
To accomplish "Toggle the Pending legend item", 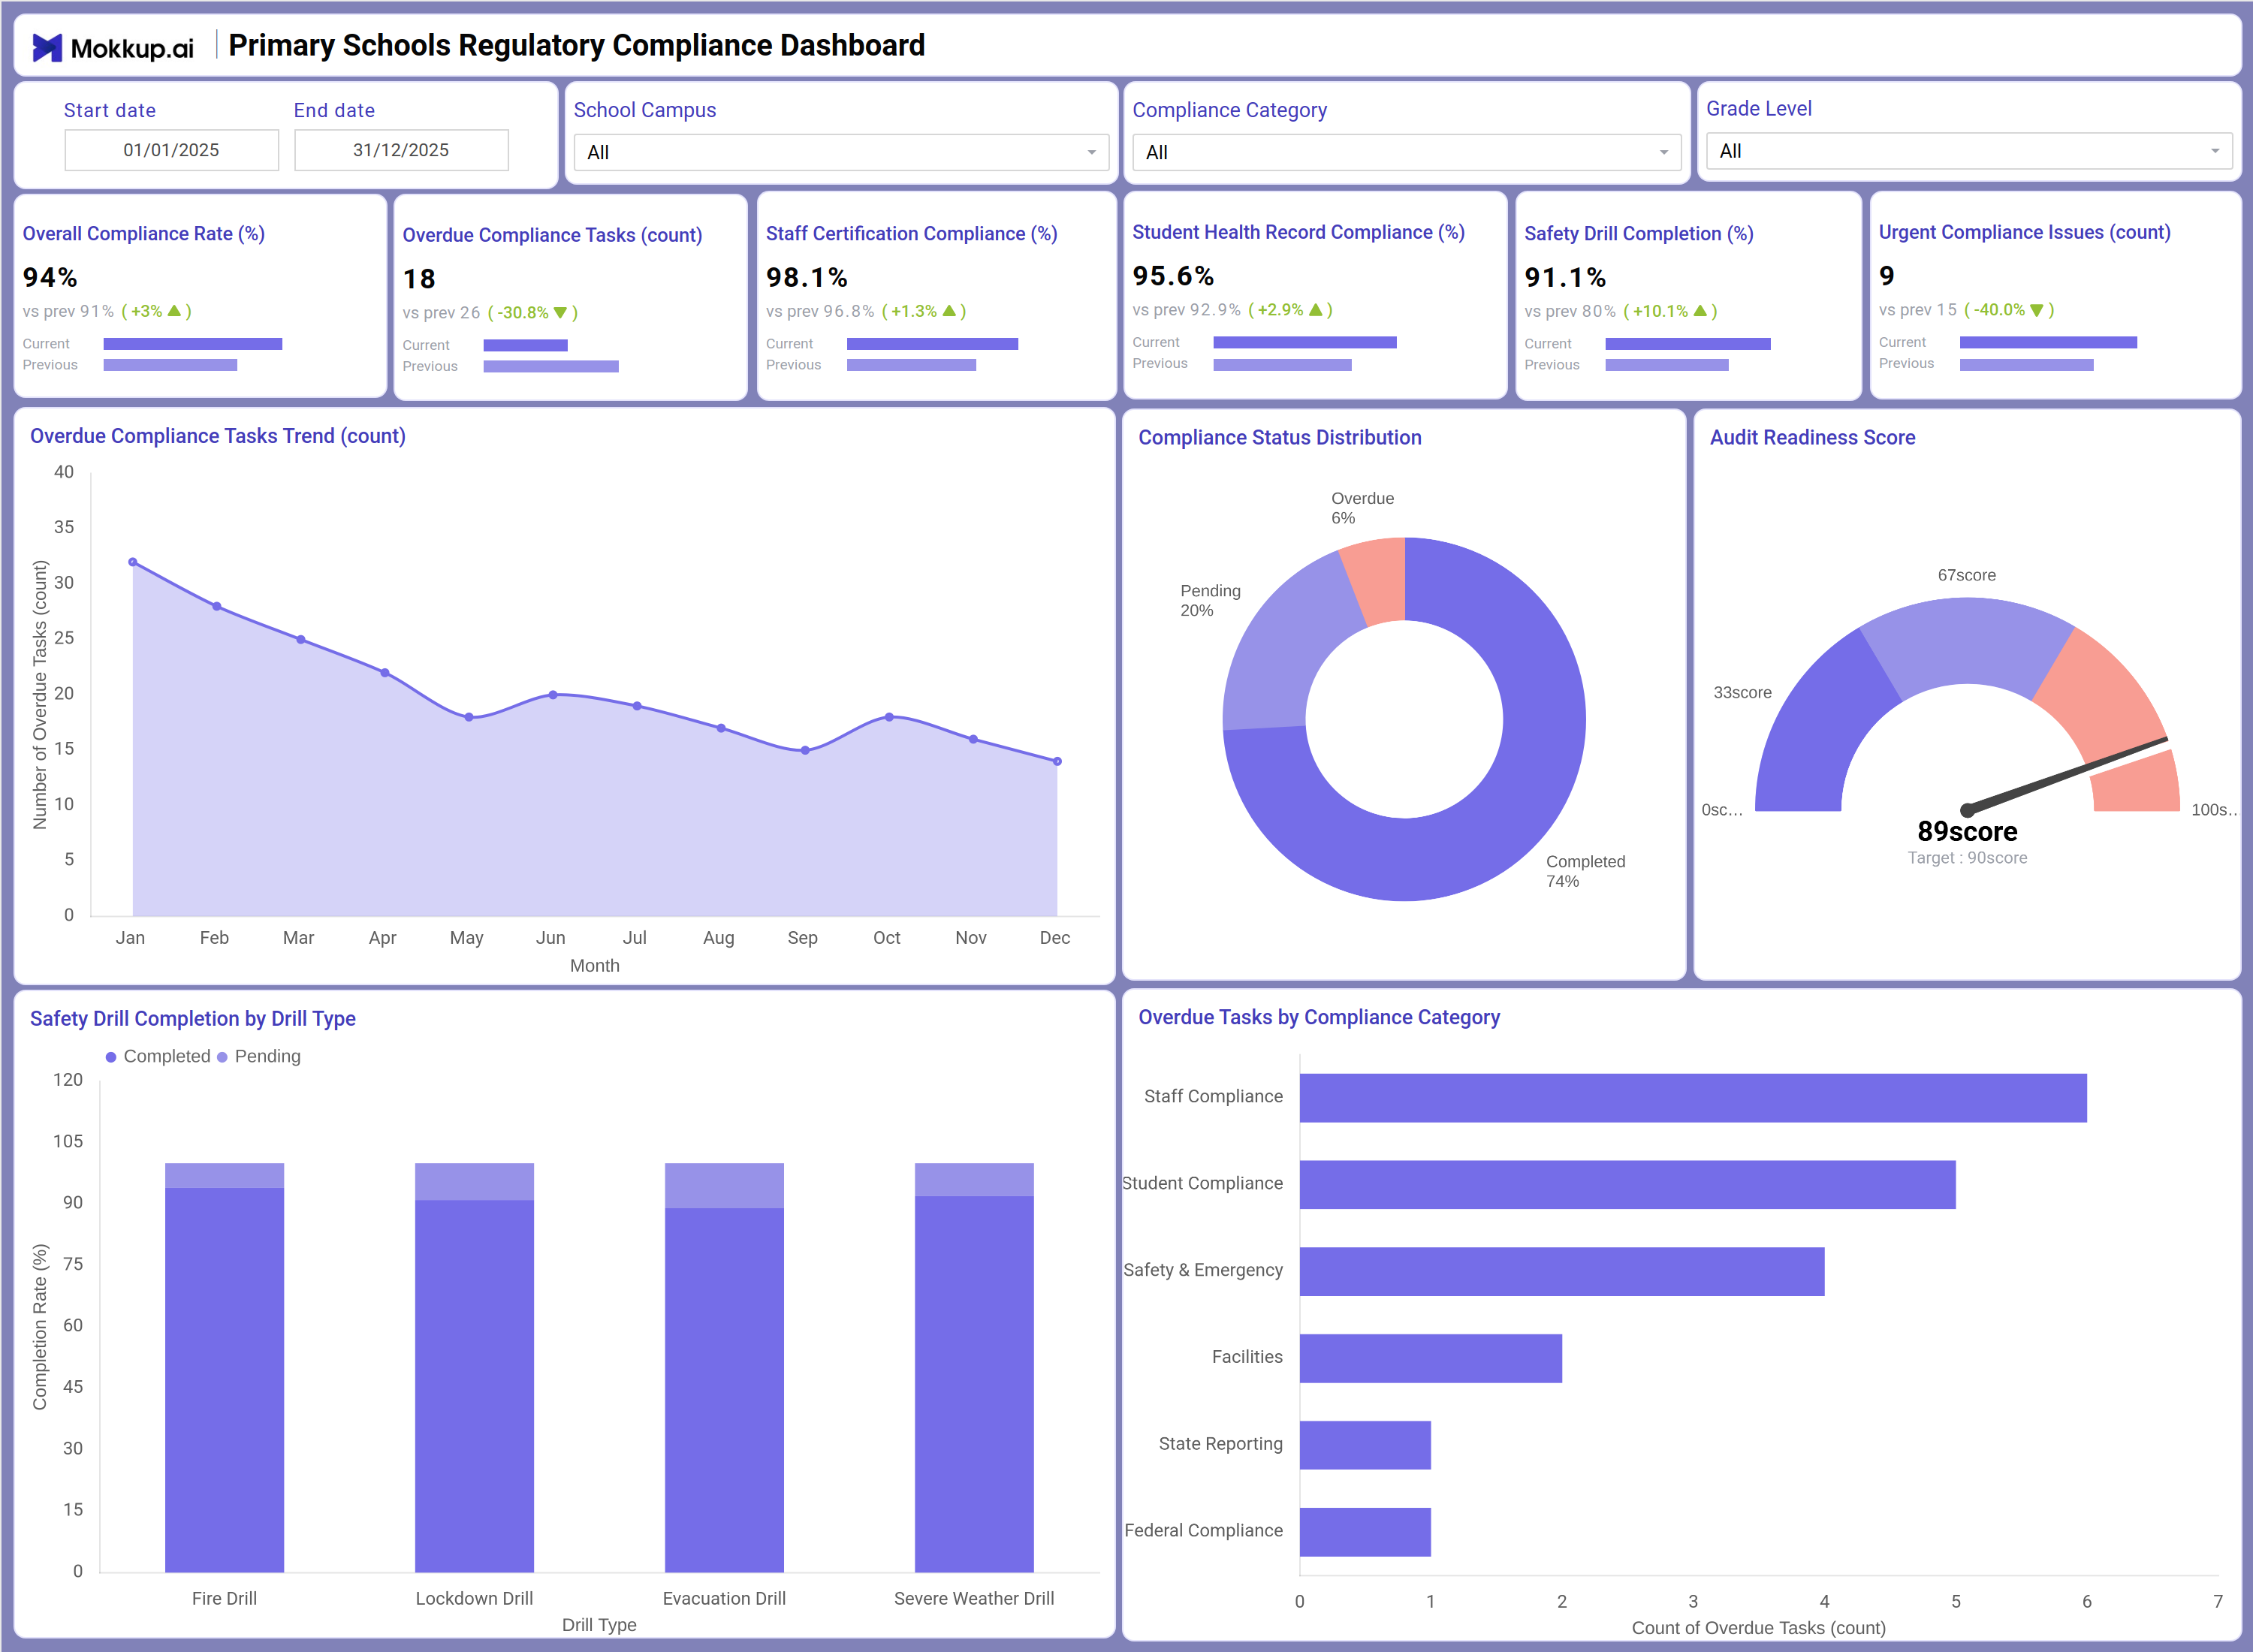I will [259, 1056].
